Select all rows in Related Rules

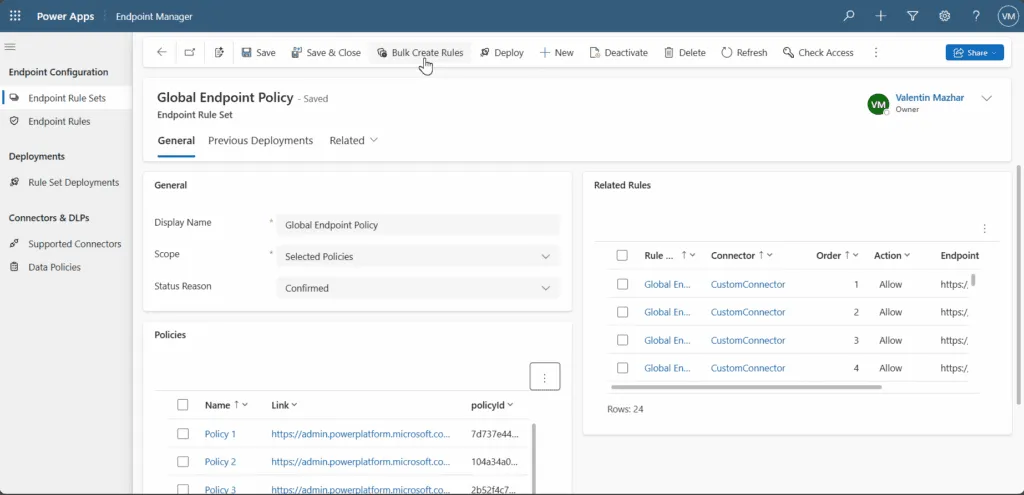pos(622,255)
